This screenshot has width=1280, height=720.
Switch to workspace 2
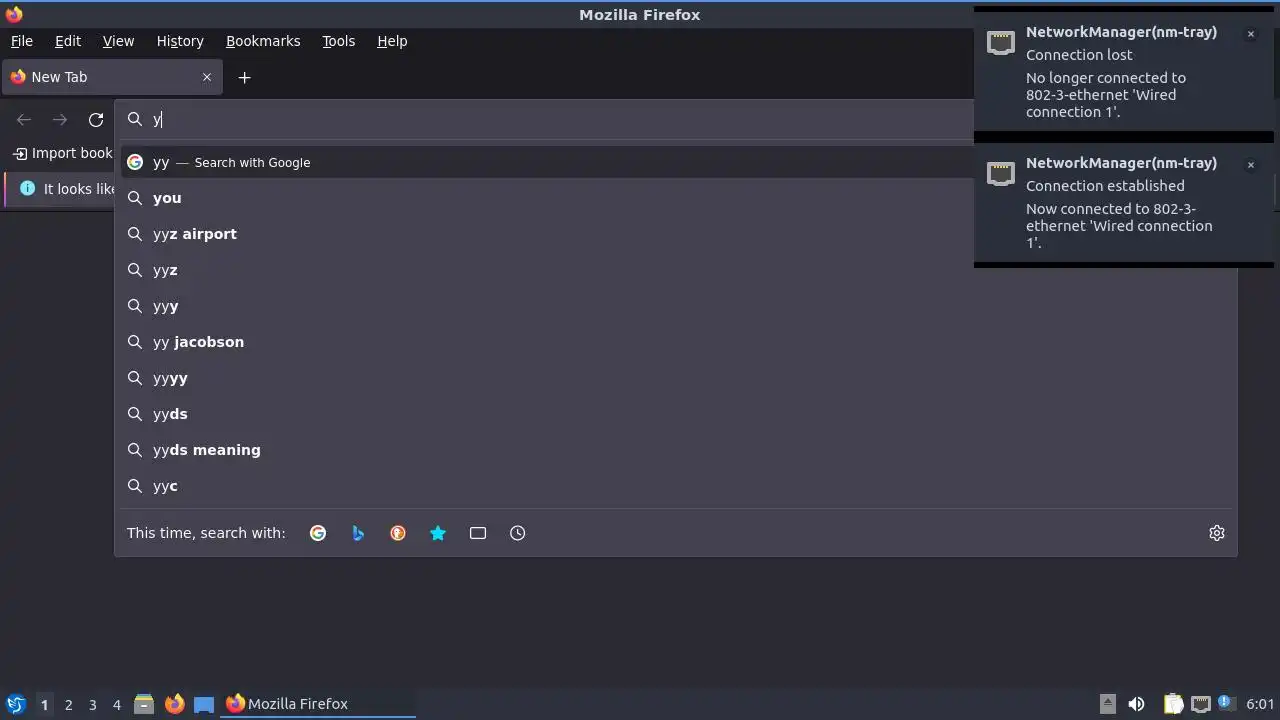tap(68, 704)
